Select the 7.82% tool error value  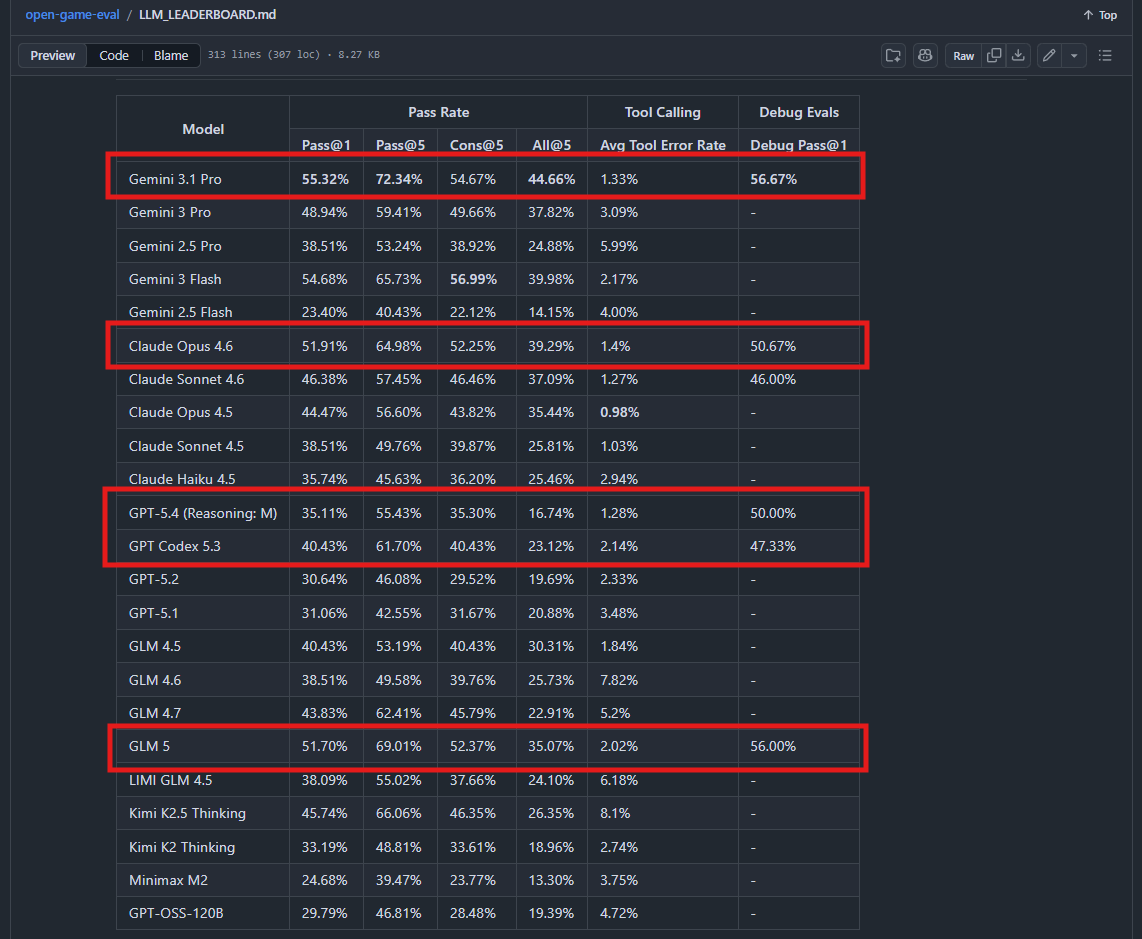point(619,680)
